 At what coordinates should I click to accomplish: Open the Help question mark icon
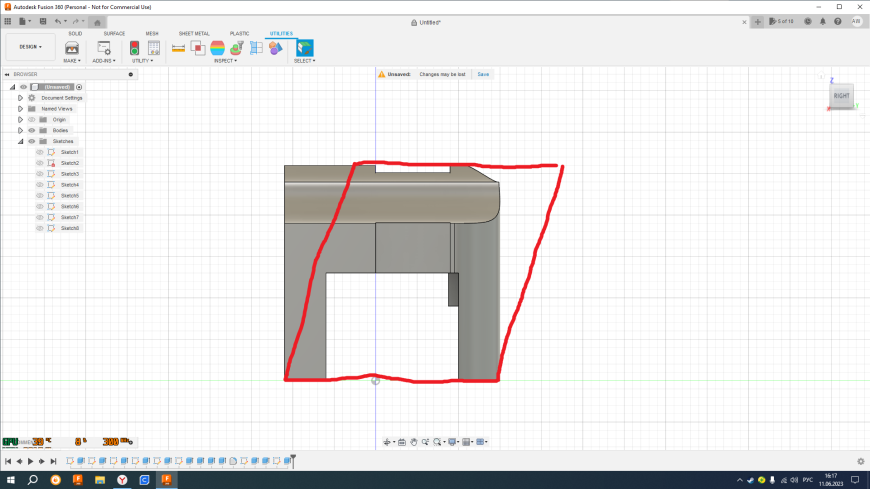pyautogui.click(x=838, y=22)
